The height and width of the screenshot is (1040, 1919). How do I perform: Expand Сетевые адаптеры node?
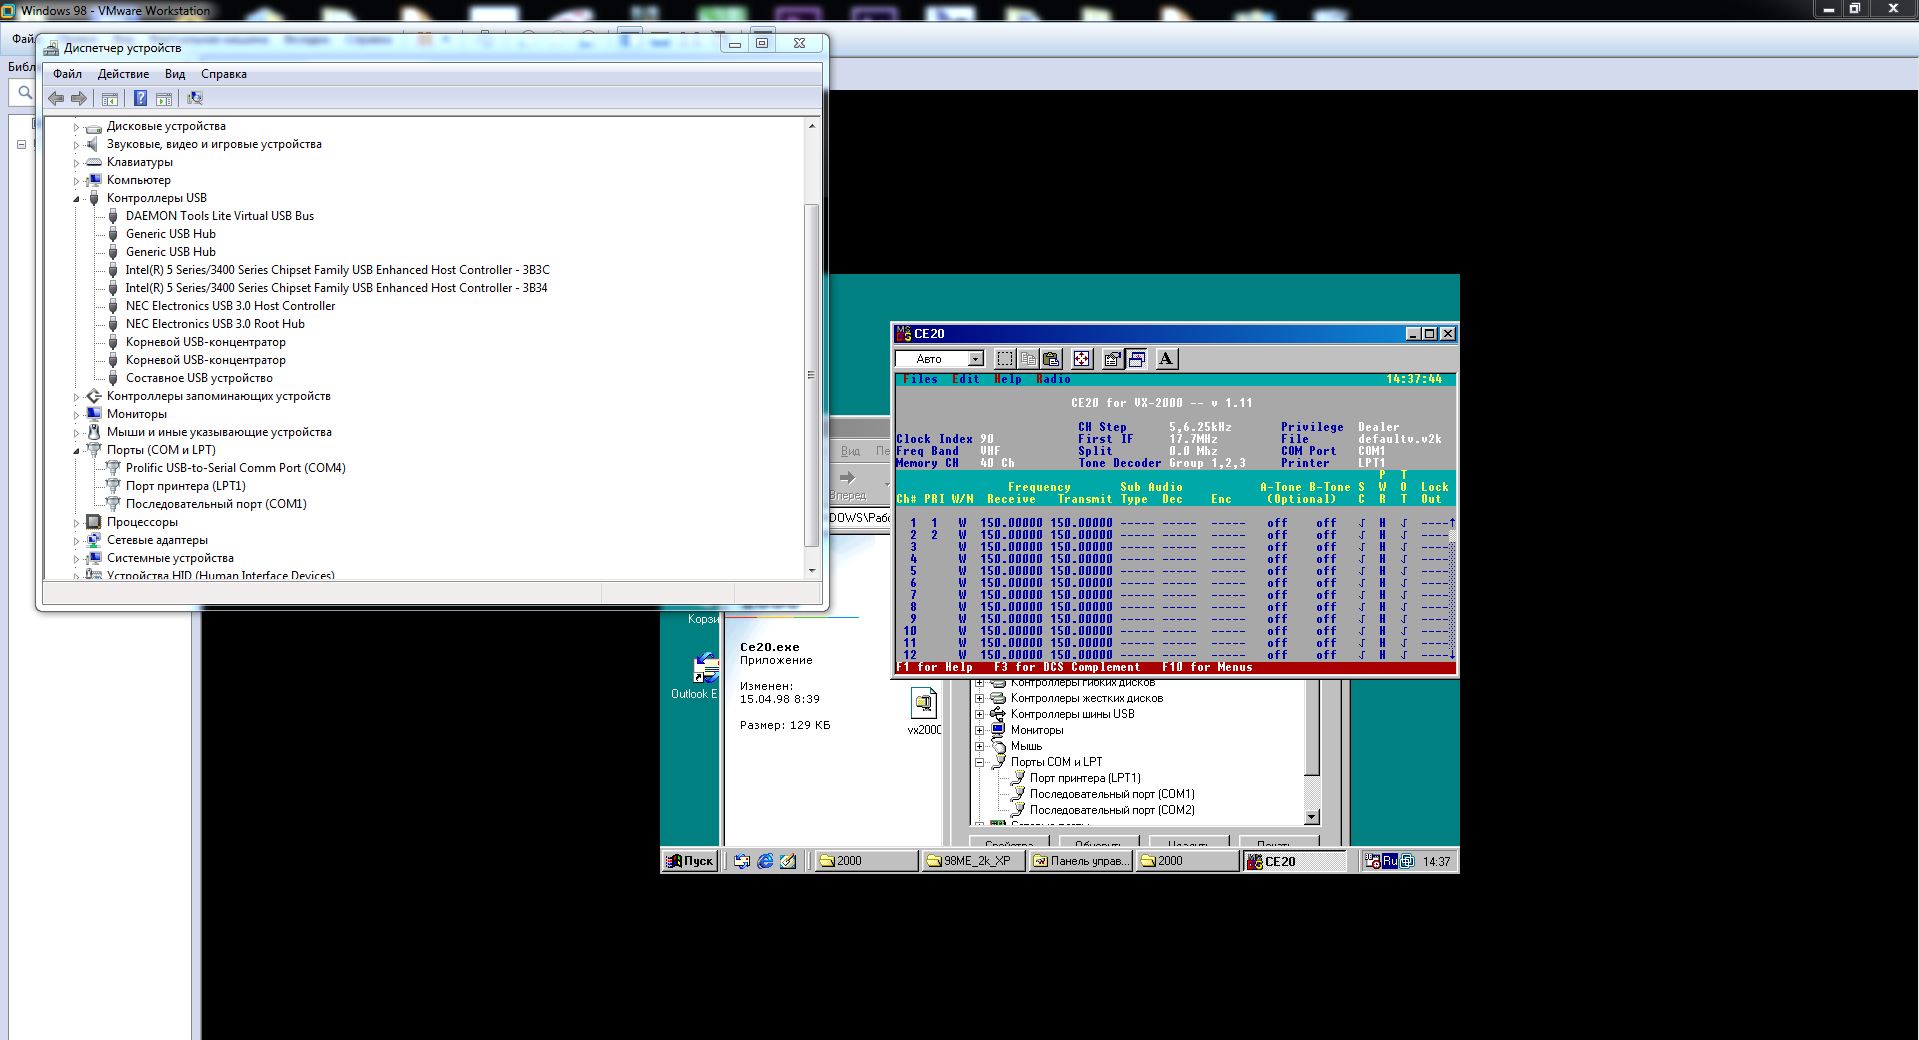(x=76, y=541)
